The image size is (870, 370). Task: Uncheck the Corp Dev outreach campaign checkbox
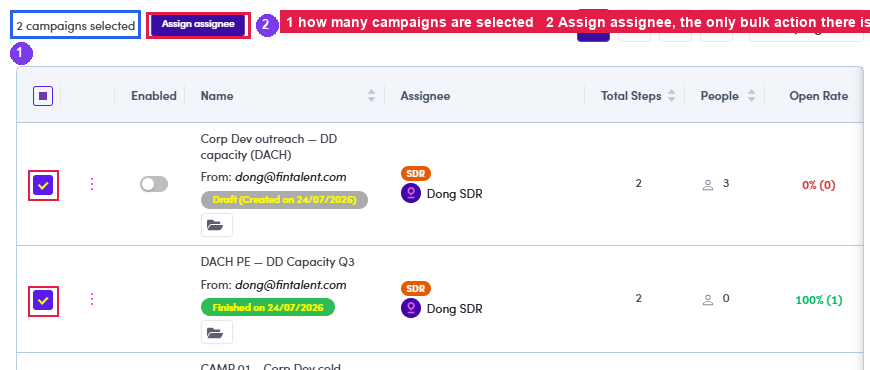[43, 185]
